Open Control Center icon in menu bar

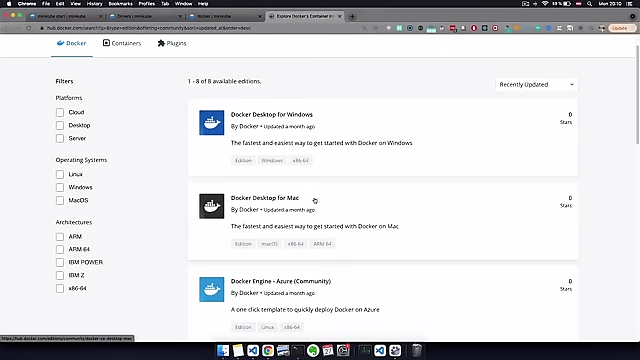coord(630,4)
